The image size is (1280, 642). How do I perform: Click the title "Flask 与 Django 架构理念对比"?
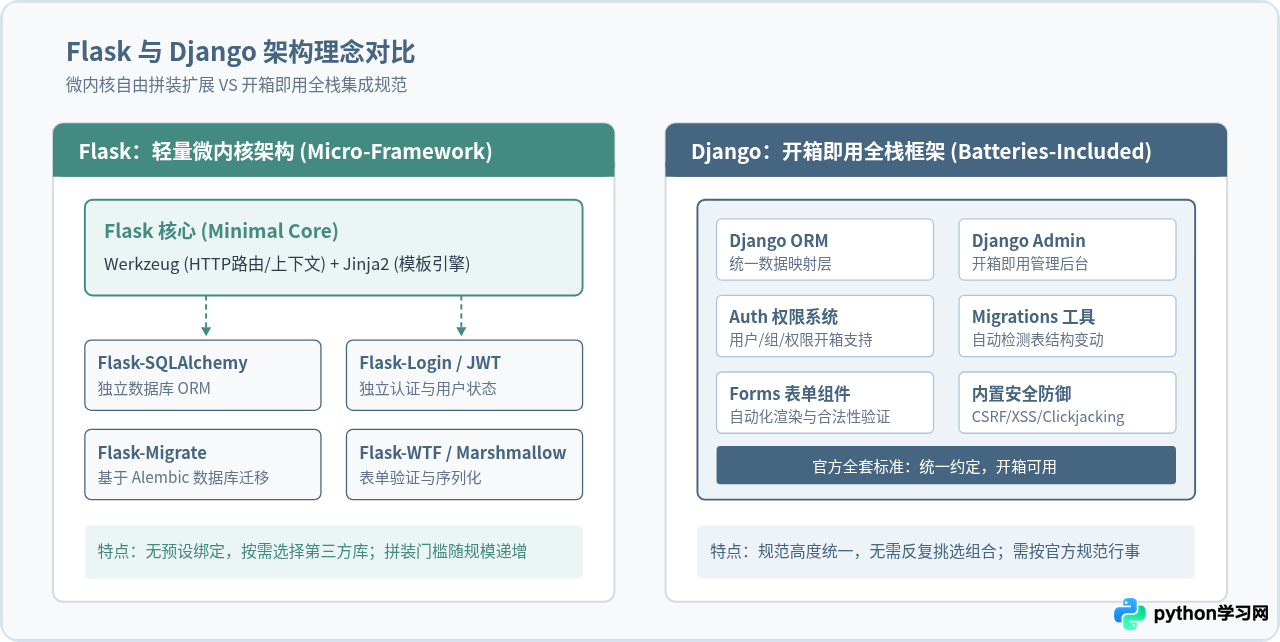240,52
